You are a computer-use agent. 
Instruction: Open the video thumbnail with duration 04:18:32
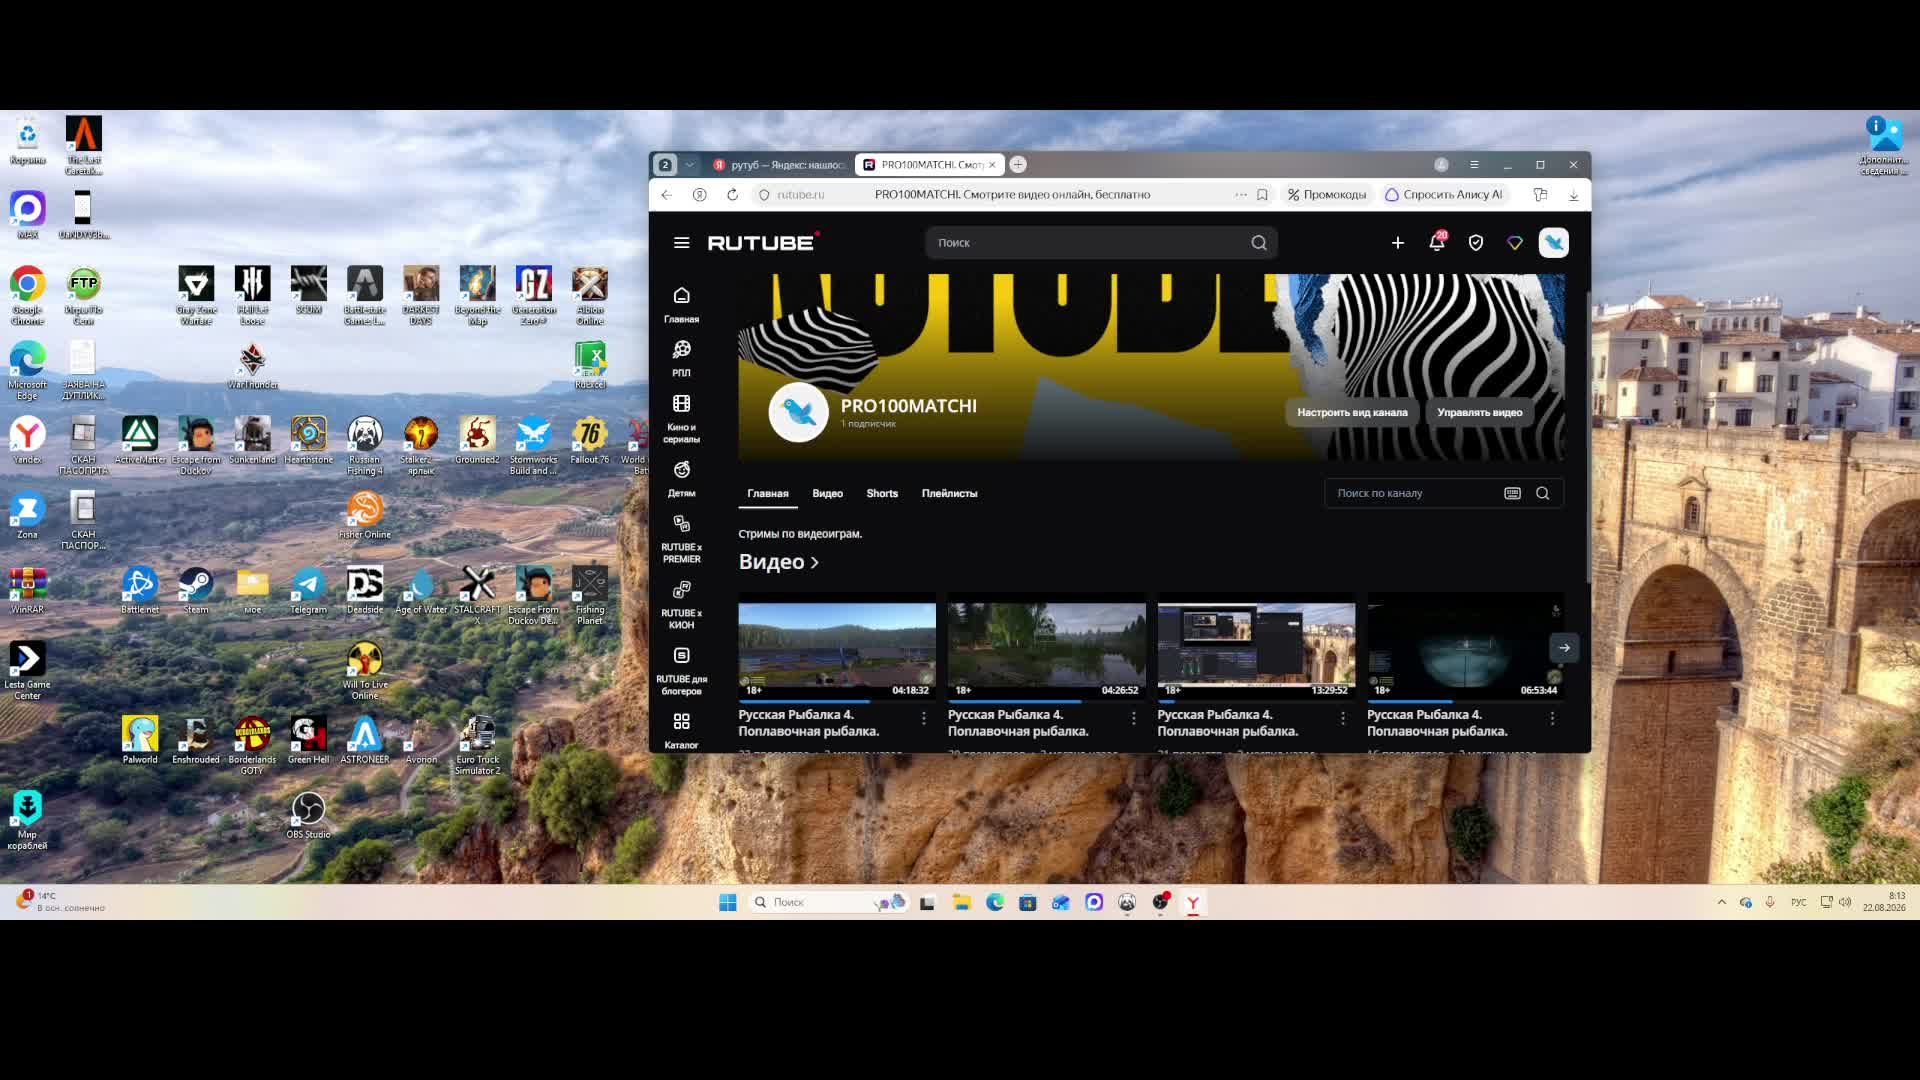[837, 648]
